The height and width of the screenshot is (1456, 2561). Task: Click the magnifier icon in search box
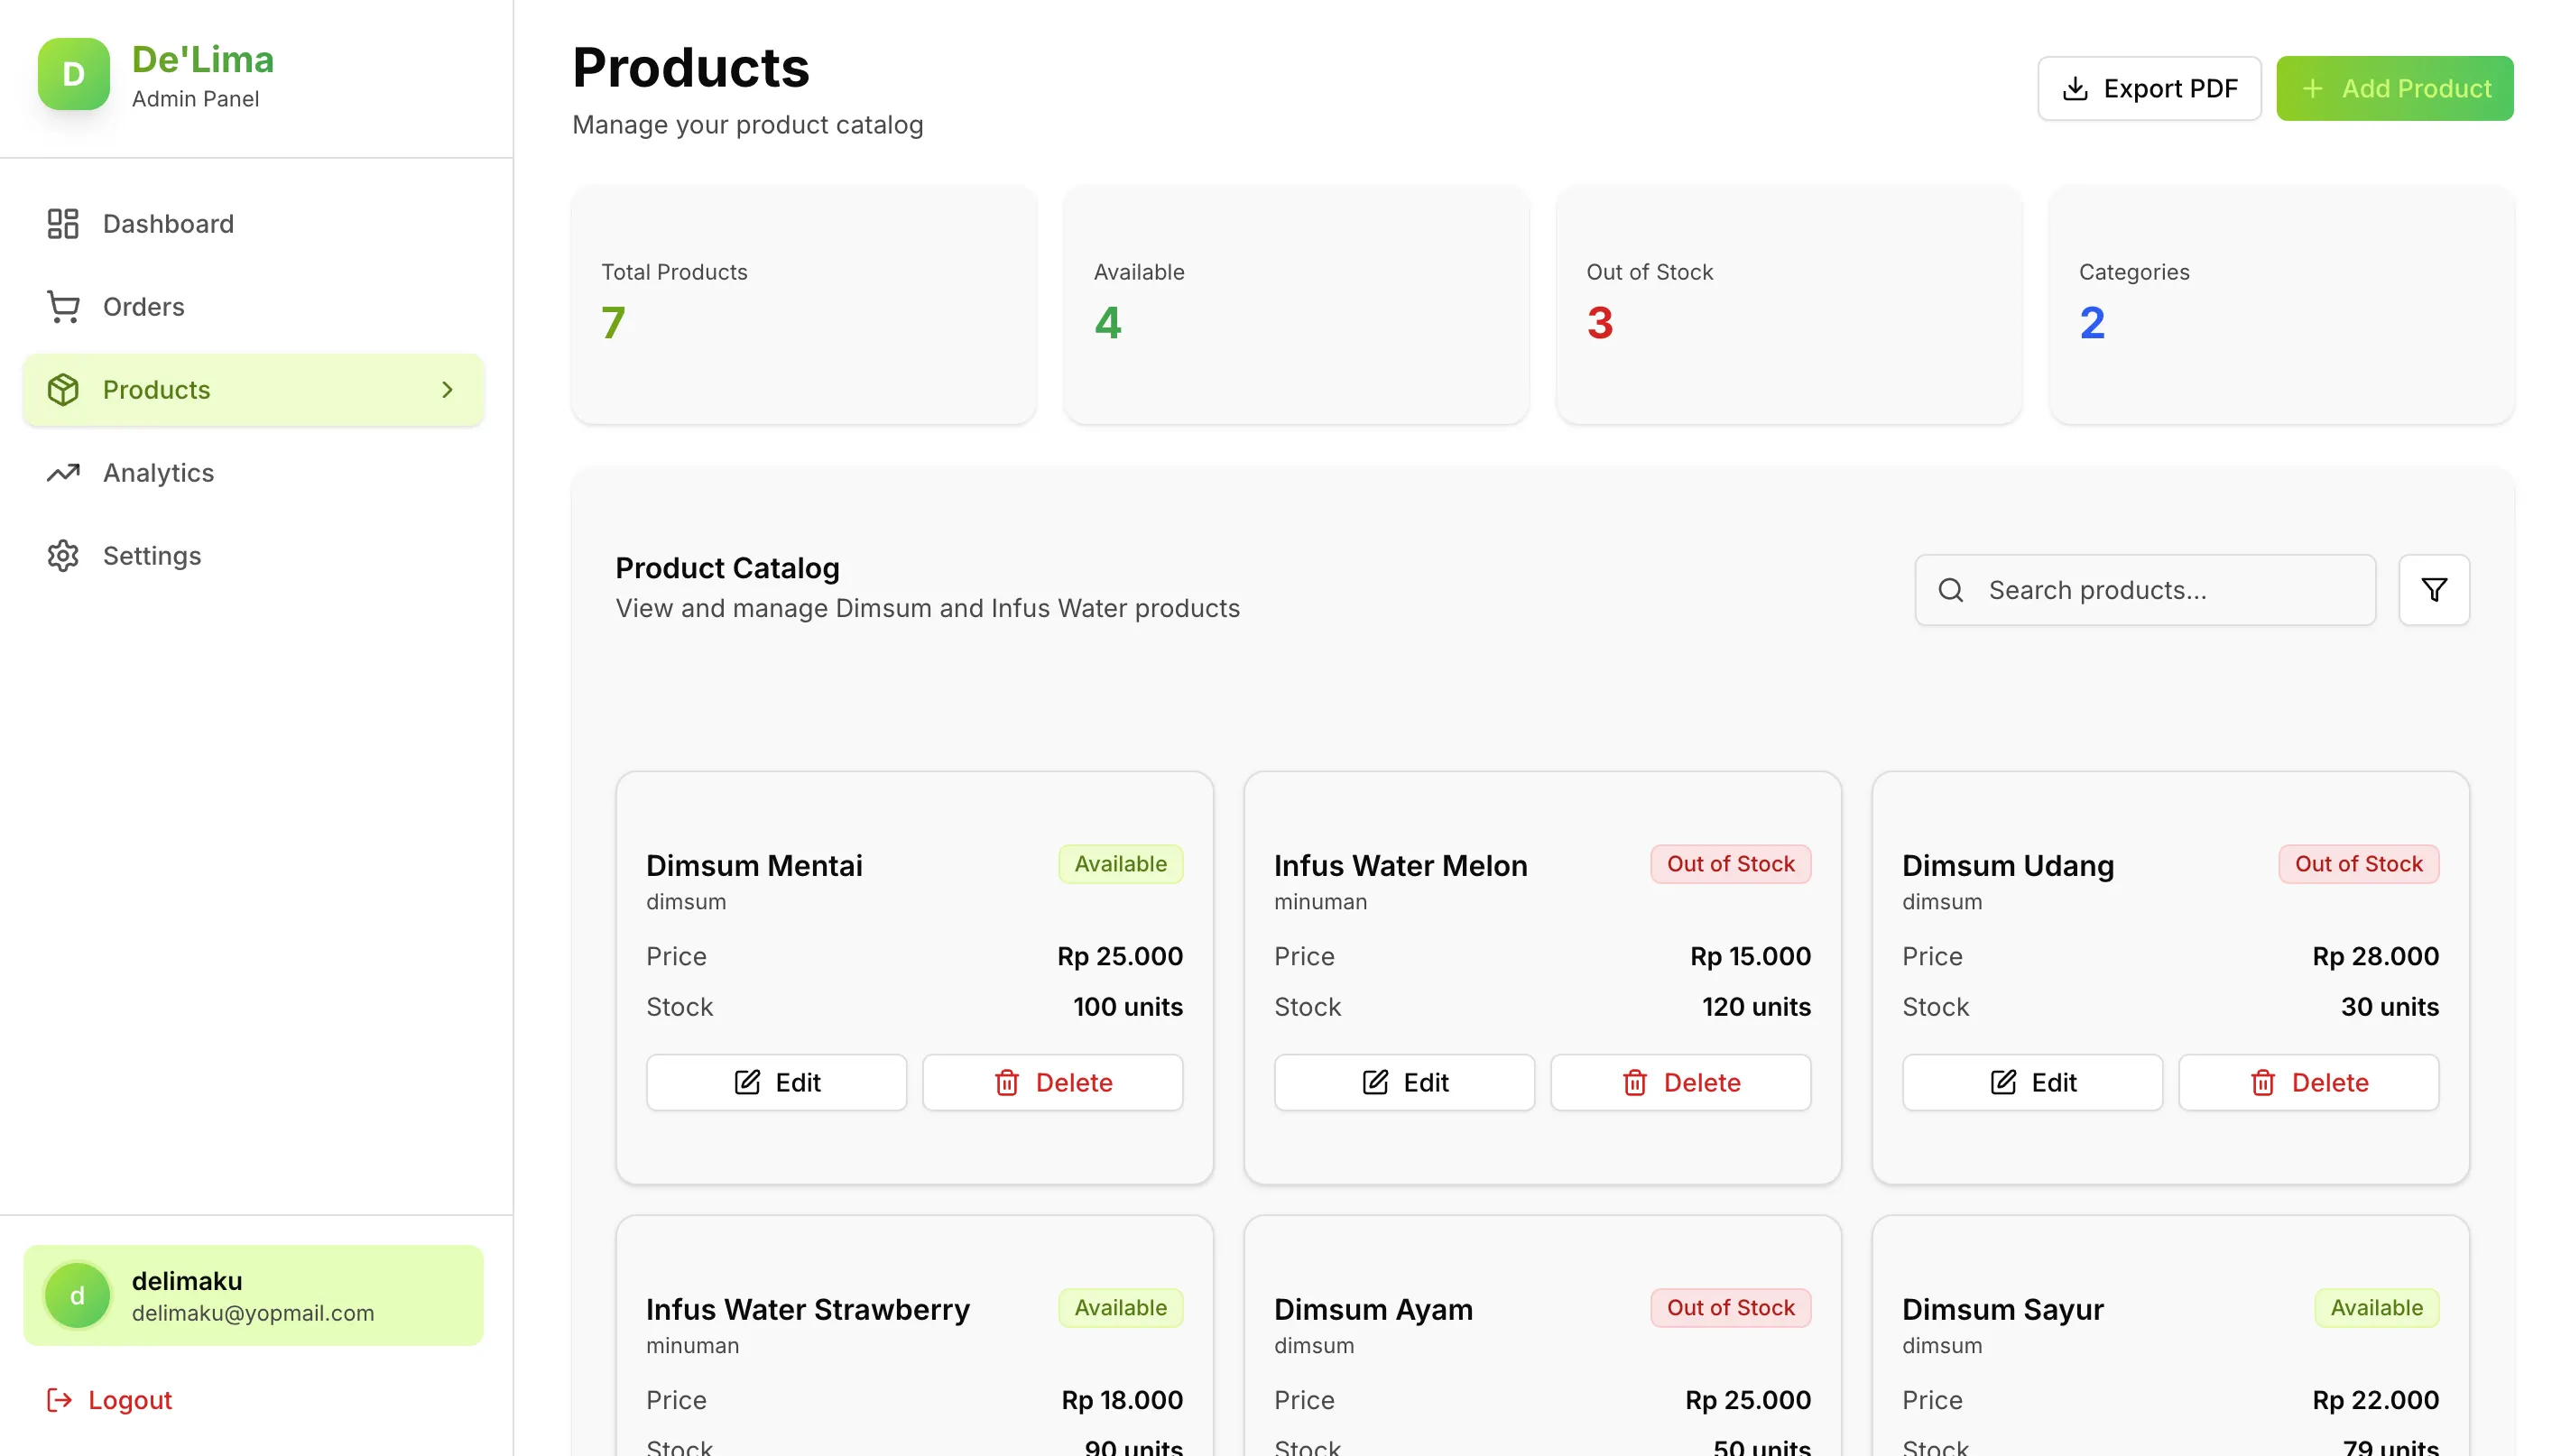(1950, 590)
